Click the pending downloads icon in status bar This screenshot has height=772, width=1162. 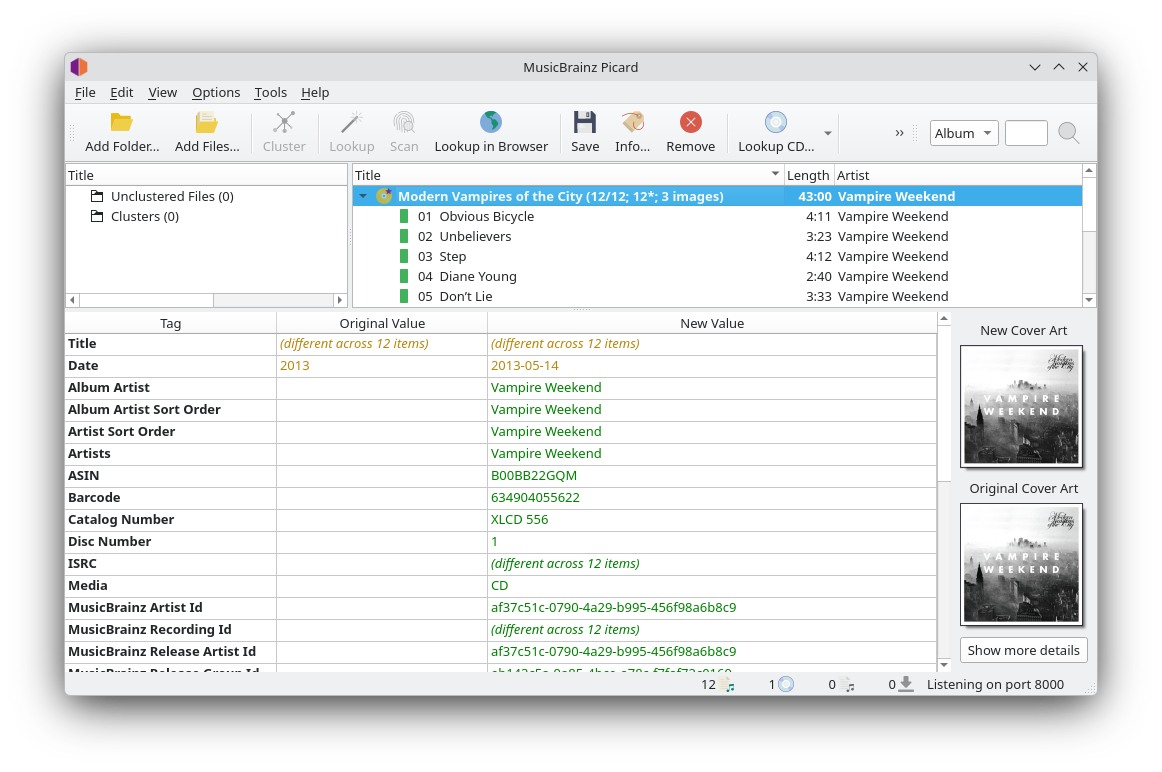click(x=906, y=685)
